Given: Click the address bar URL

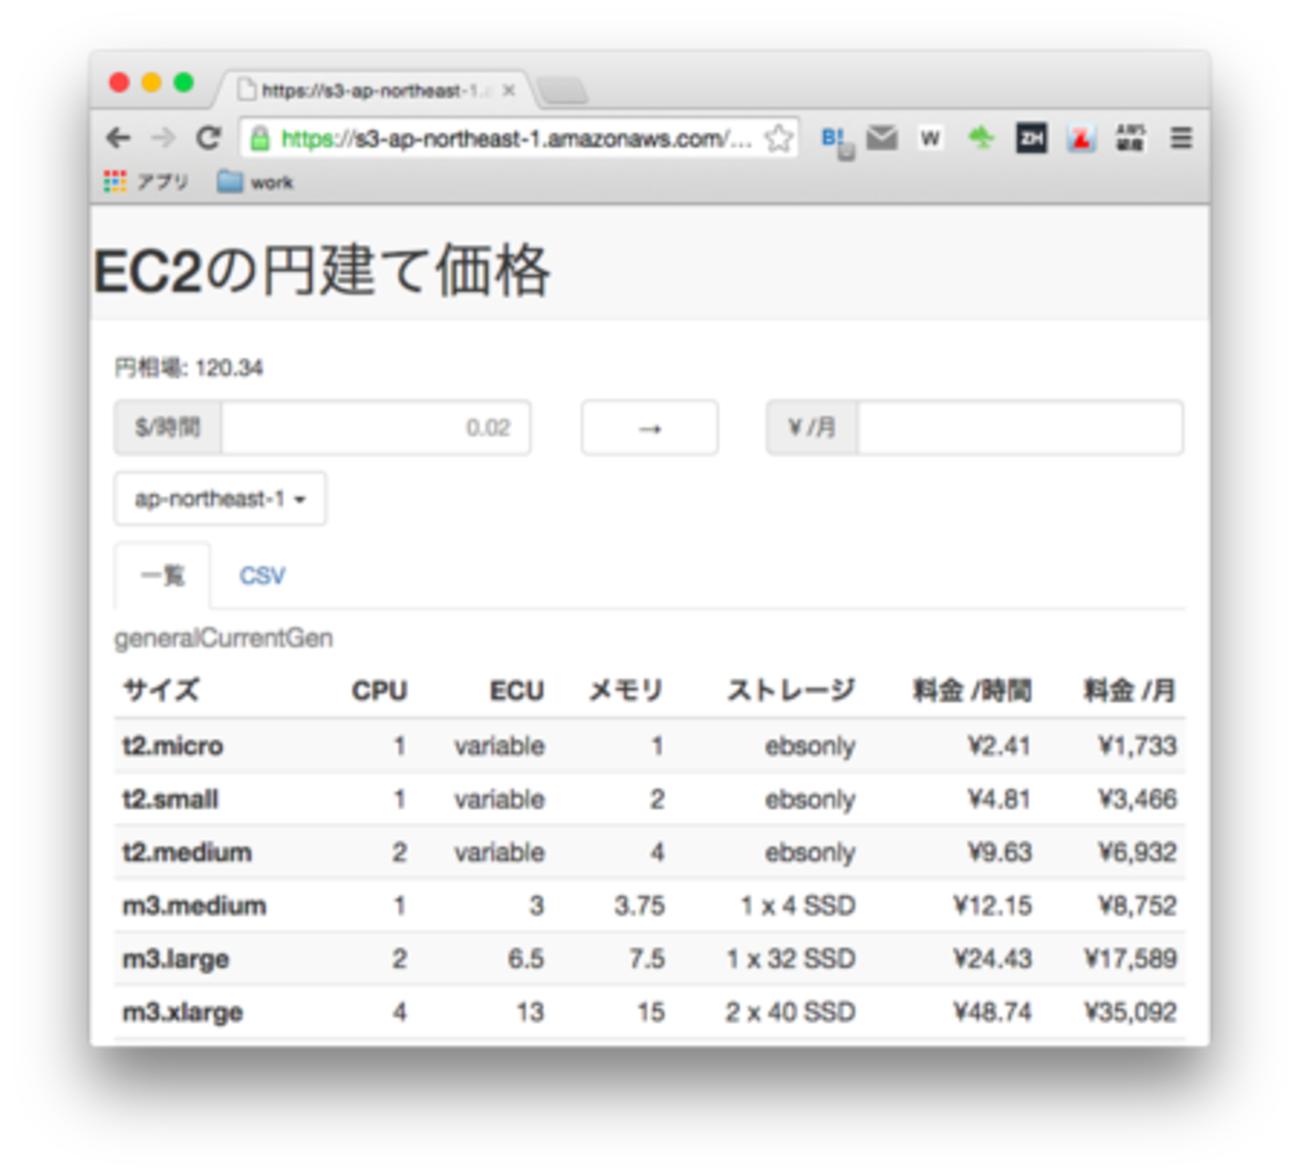Looking at the screenshot, I should pyautogui.click(x=516, y=139).
